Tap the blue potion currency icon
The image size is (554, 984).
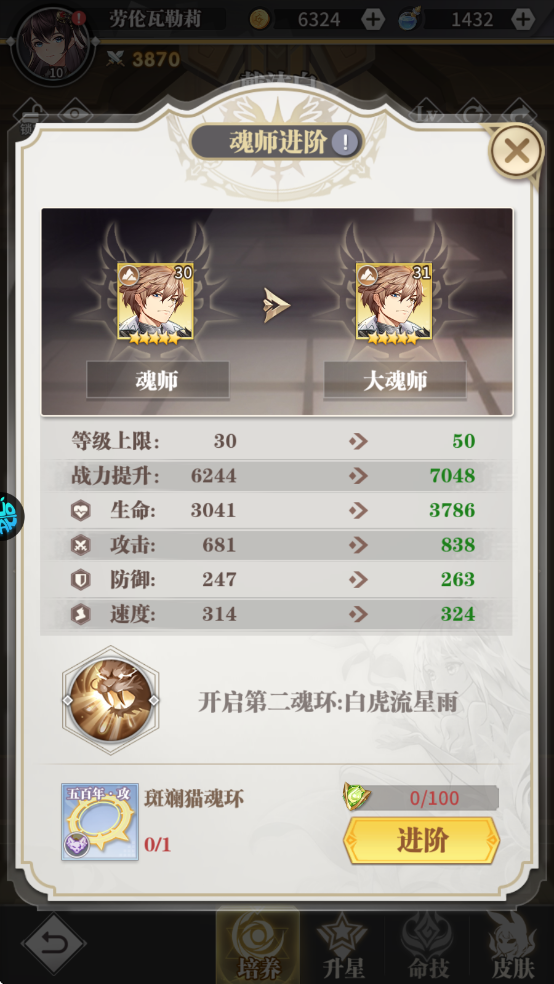click(x=410, y=19)
